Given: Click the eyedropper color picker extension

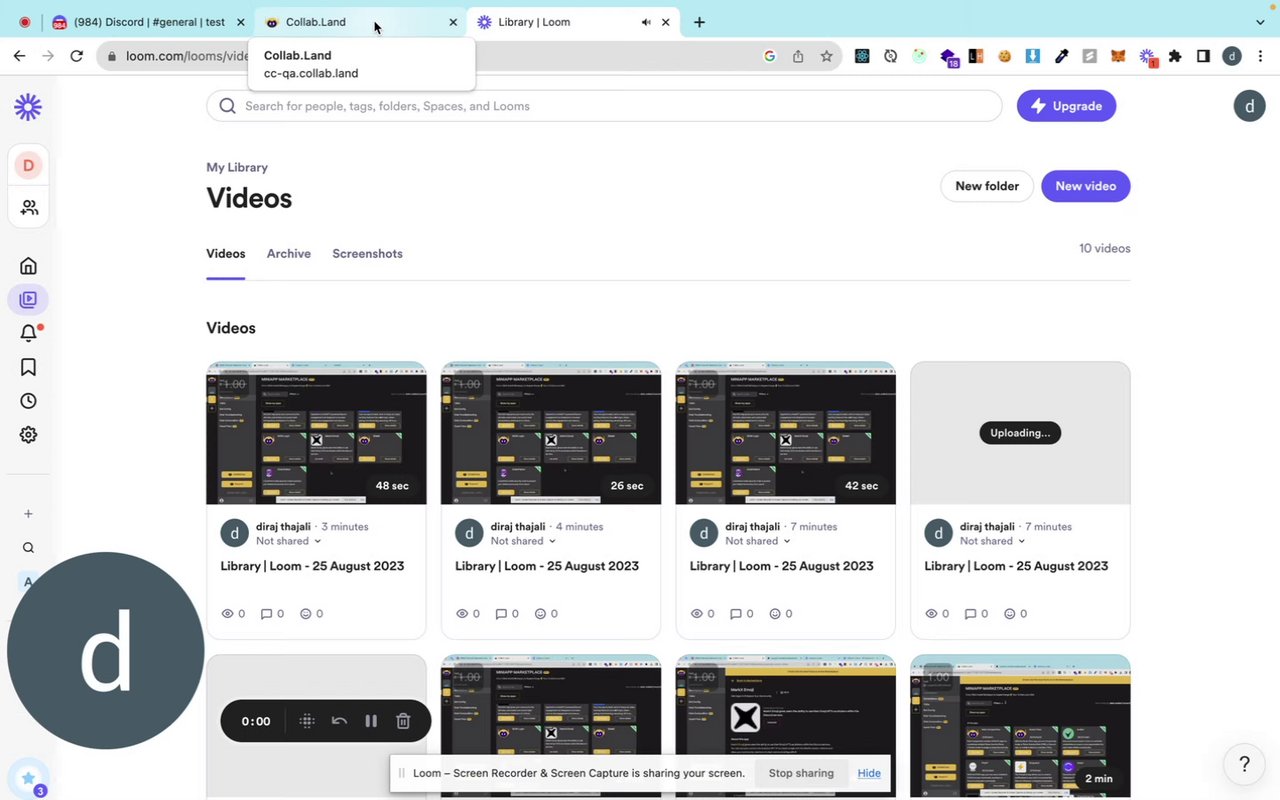Looking at the screenshot, I should [x=1061, y=57].
